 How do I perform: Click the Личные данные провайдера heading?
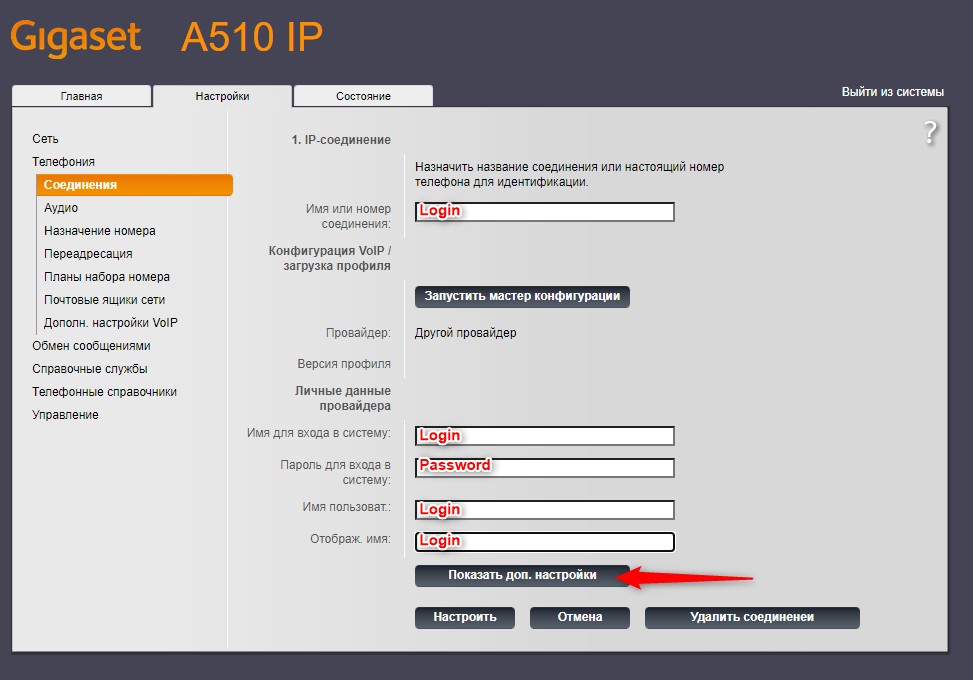343,398
